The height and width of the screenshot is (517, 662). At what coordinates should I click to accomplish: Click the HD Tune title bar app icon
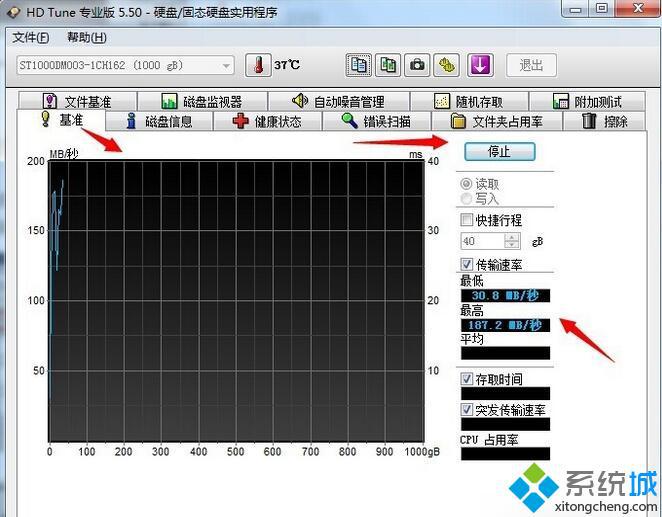pos(14,12)
